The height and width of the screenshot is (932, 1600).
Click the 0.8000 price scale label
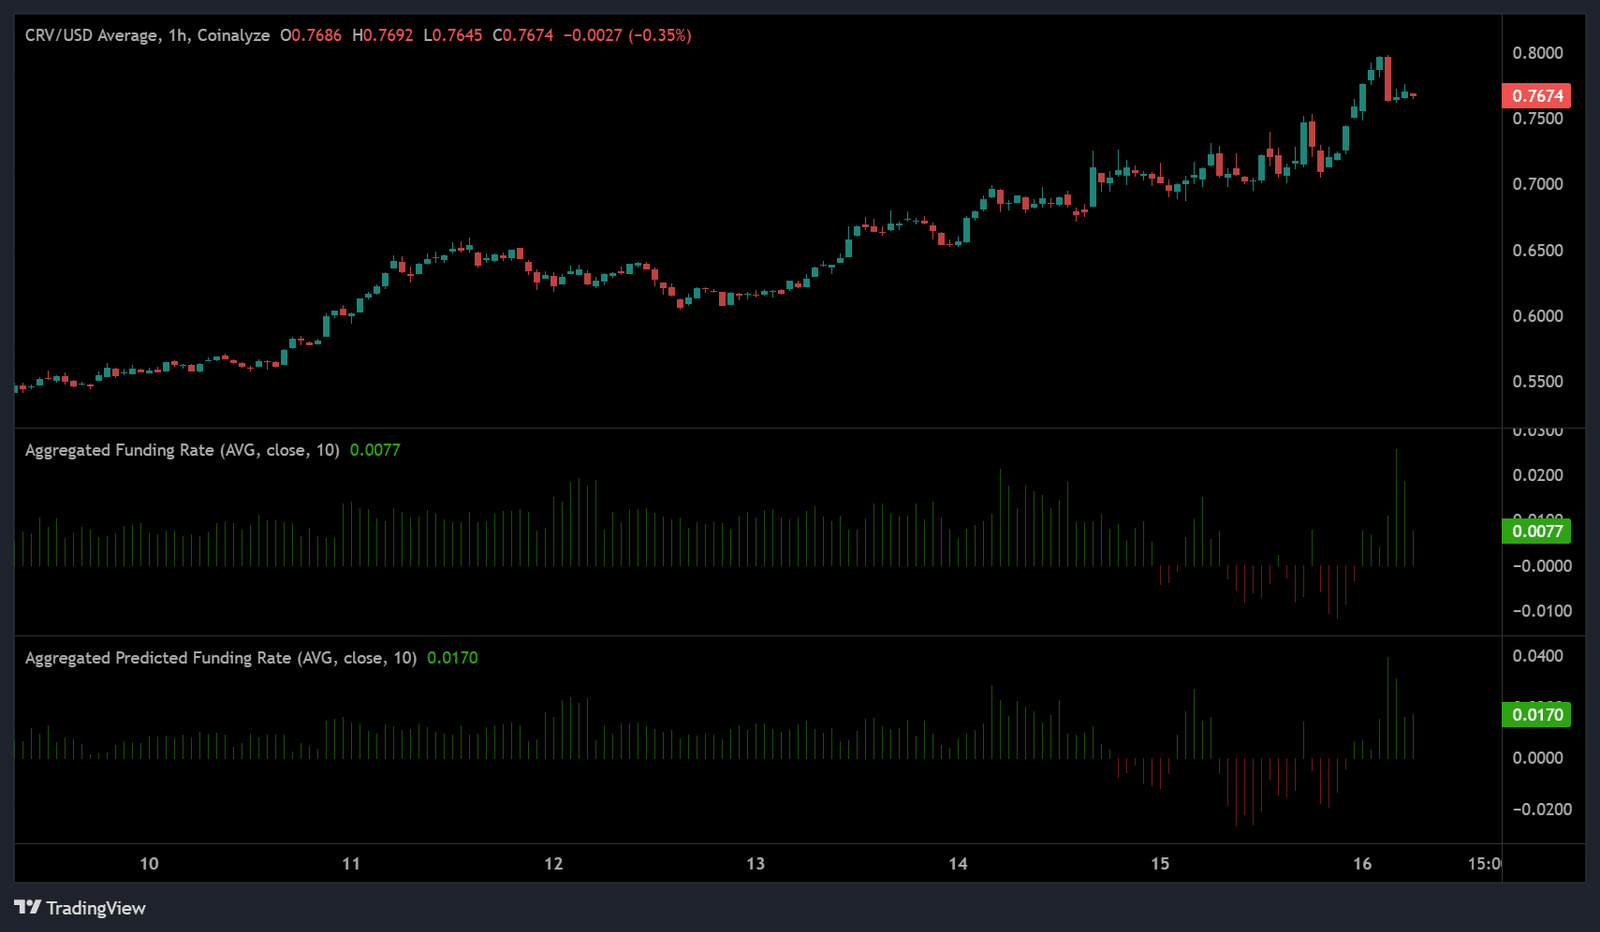(1537, 53)
